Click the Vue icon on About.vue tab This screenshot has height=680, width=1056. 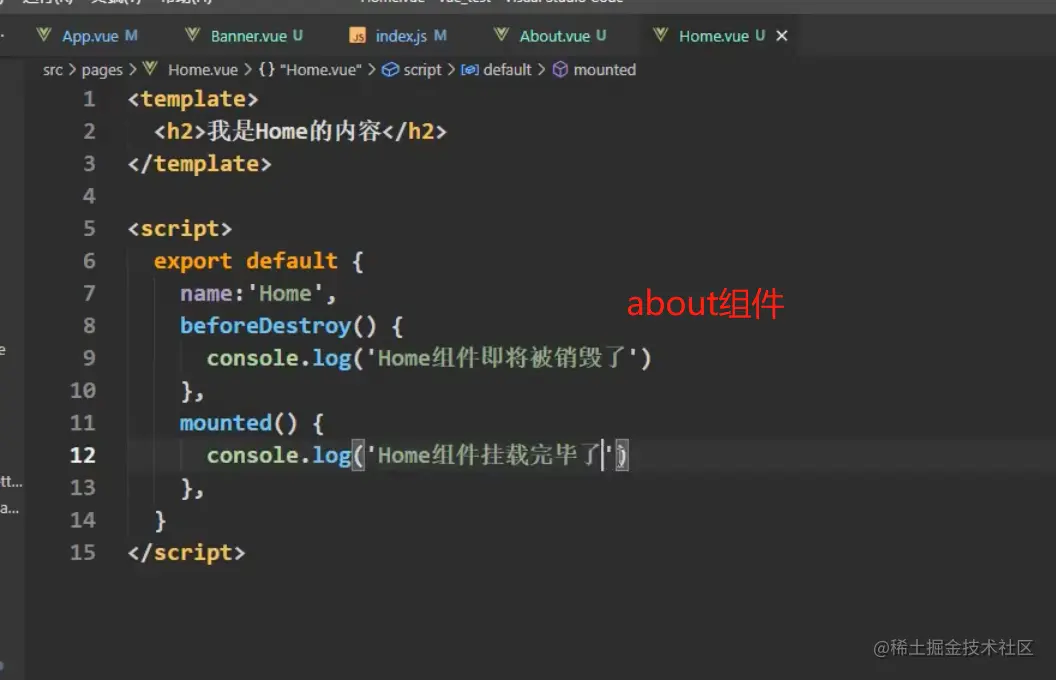point(501,35)
